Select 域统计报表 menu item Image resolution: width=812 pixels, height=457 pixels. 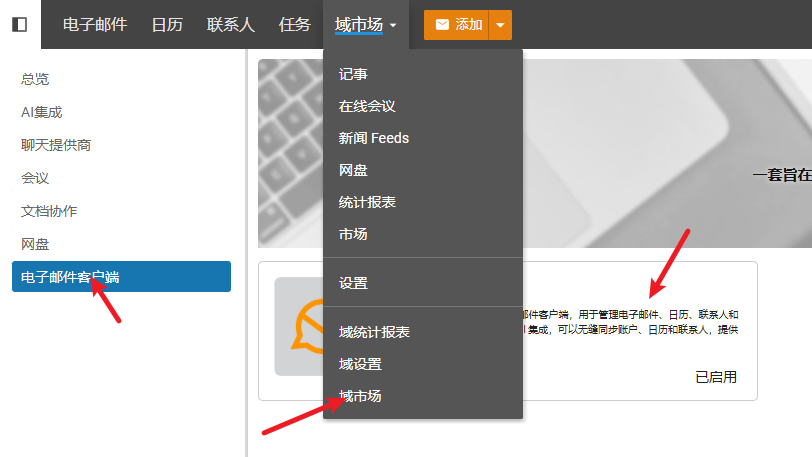(374, 332)
